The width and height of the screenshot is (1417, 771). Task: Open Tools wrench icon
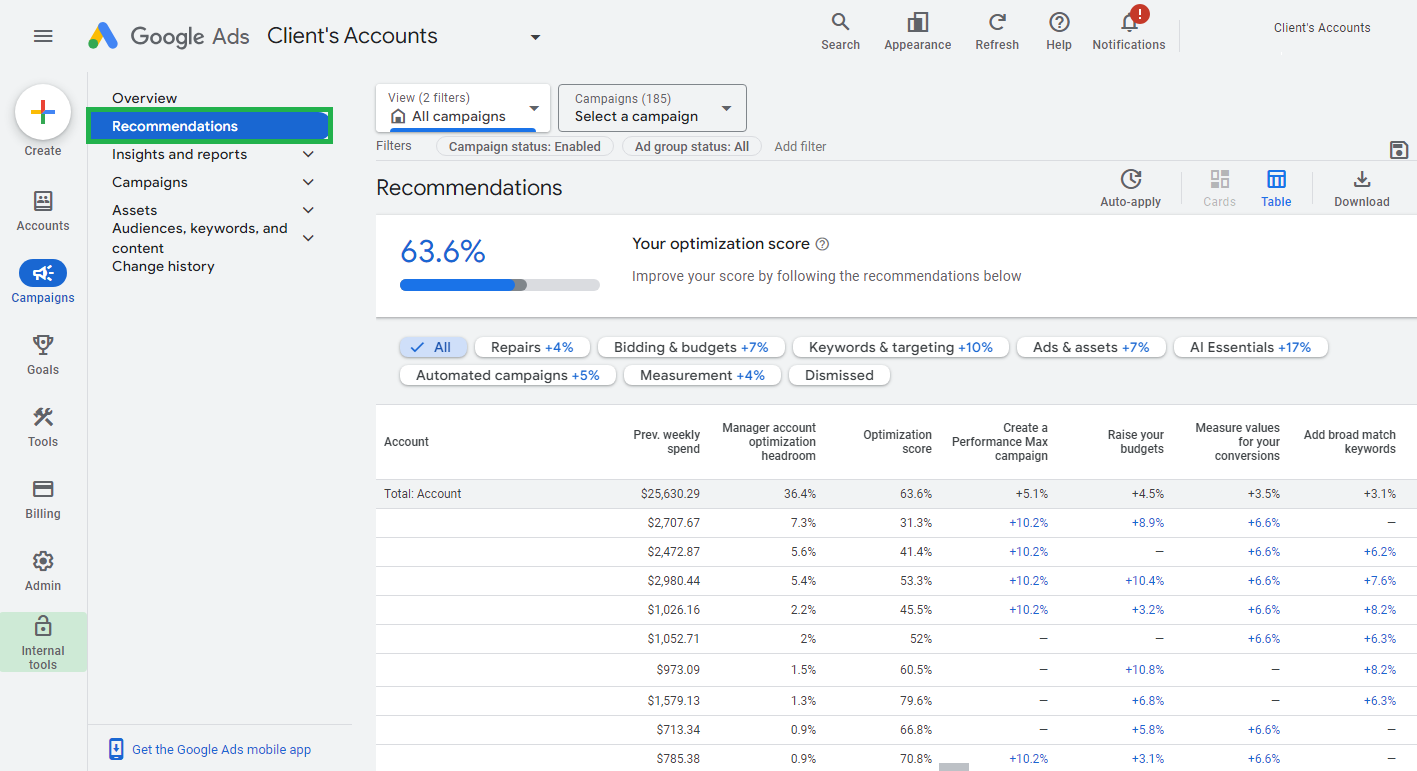click(43, 427)
